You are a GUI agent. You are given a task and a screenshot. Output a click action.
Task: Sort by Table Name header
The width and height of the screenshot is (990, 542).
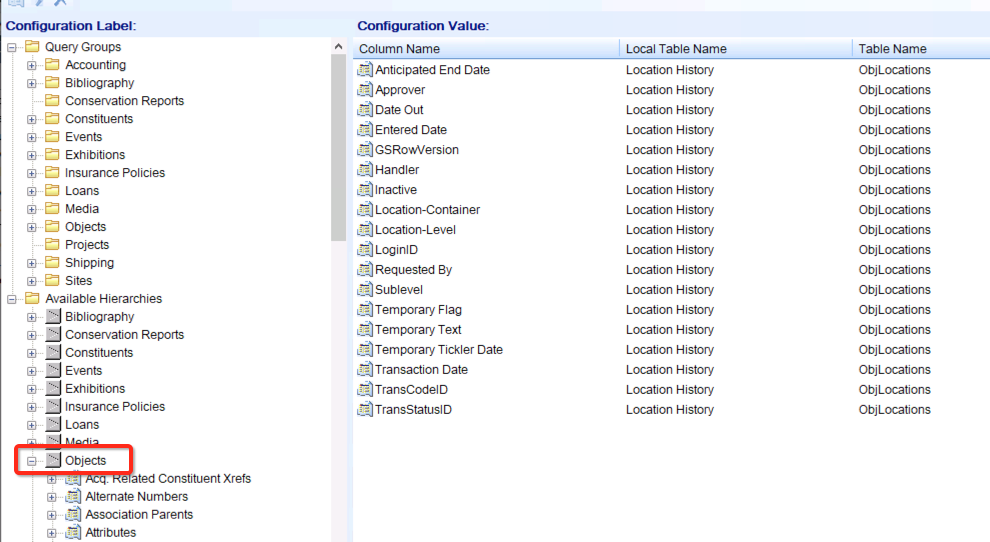coord(921,49)
